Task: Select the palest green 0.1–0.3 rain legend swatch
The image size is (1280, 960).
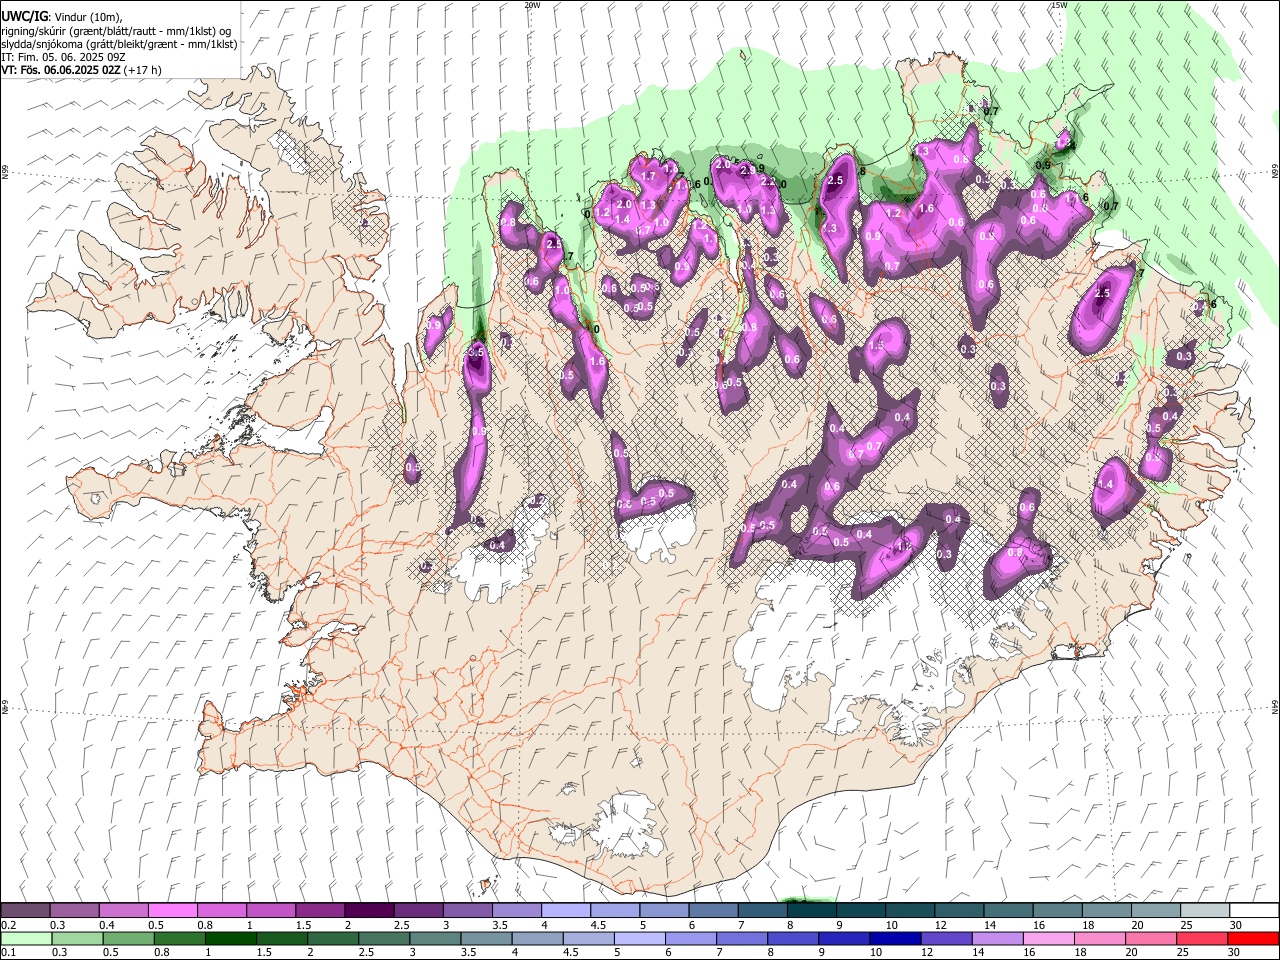Action: pyautogui.click(x=25, y=939)
